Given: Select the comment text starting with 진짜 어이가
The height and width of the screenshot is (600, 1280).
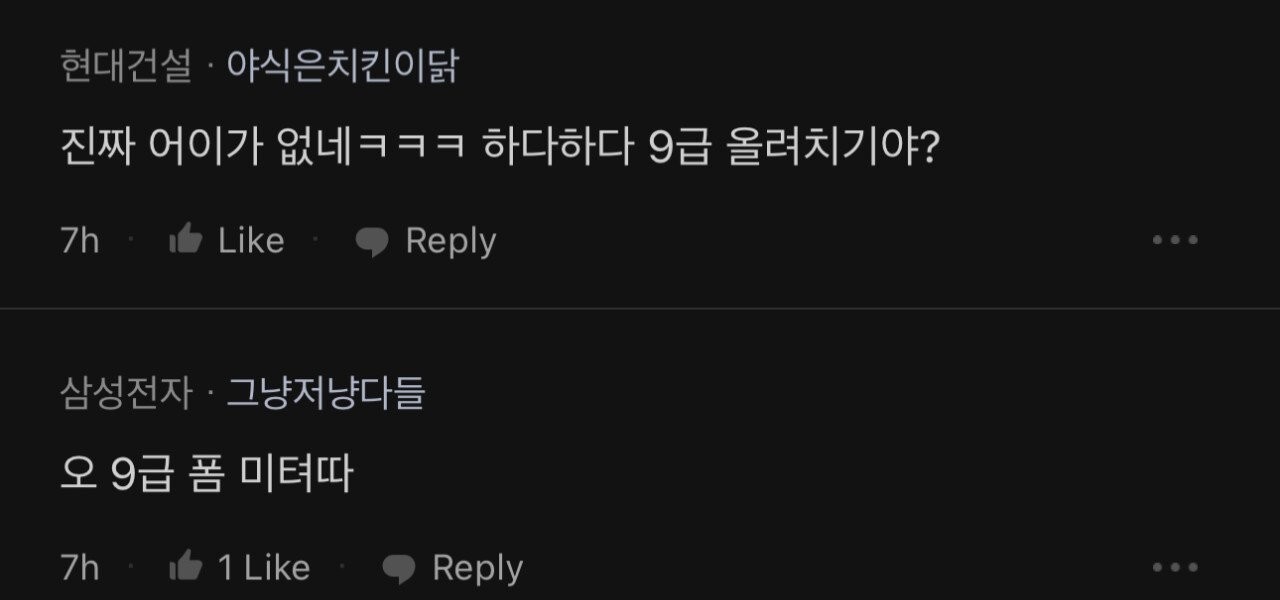Looking at the screenshot, I should coord(502,149).
